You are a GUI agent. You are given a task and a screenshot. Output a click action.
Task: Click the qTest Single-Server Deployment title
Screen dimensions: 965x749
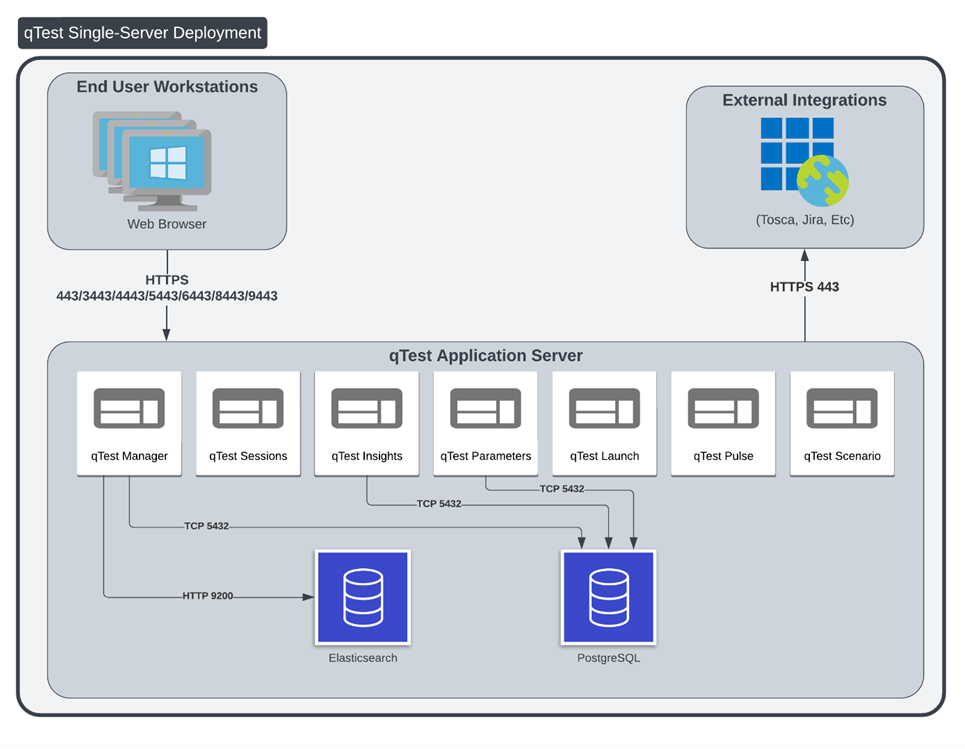[143, 33]
